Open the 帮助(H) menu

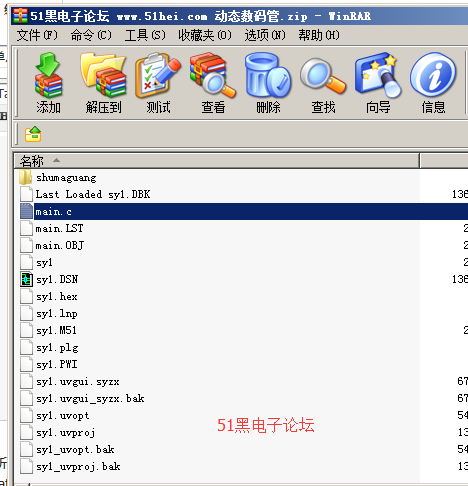coord(319,35)
